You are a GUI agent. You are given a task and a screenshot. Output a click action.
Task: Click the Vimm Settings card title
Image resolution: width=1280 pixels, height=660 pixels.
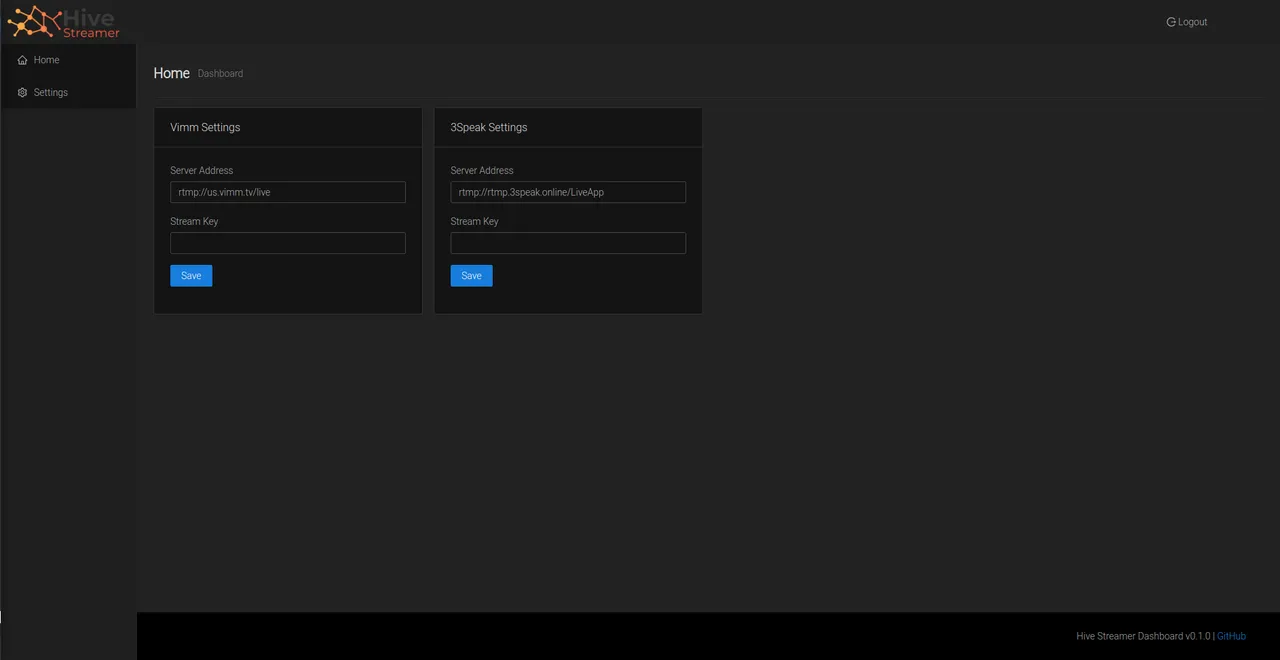click(205, 127)
